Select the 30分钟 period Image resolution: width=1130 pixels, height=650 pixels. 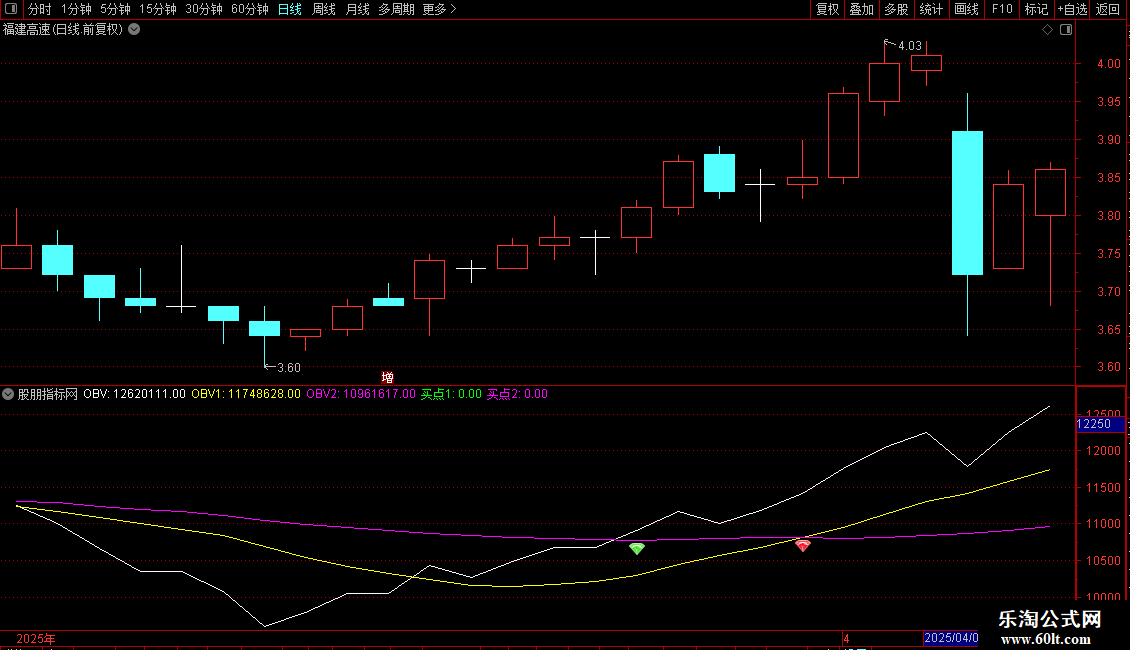click(x=203, y=9)
